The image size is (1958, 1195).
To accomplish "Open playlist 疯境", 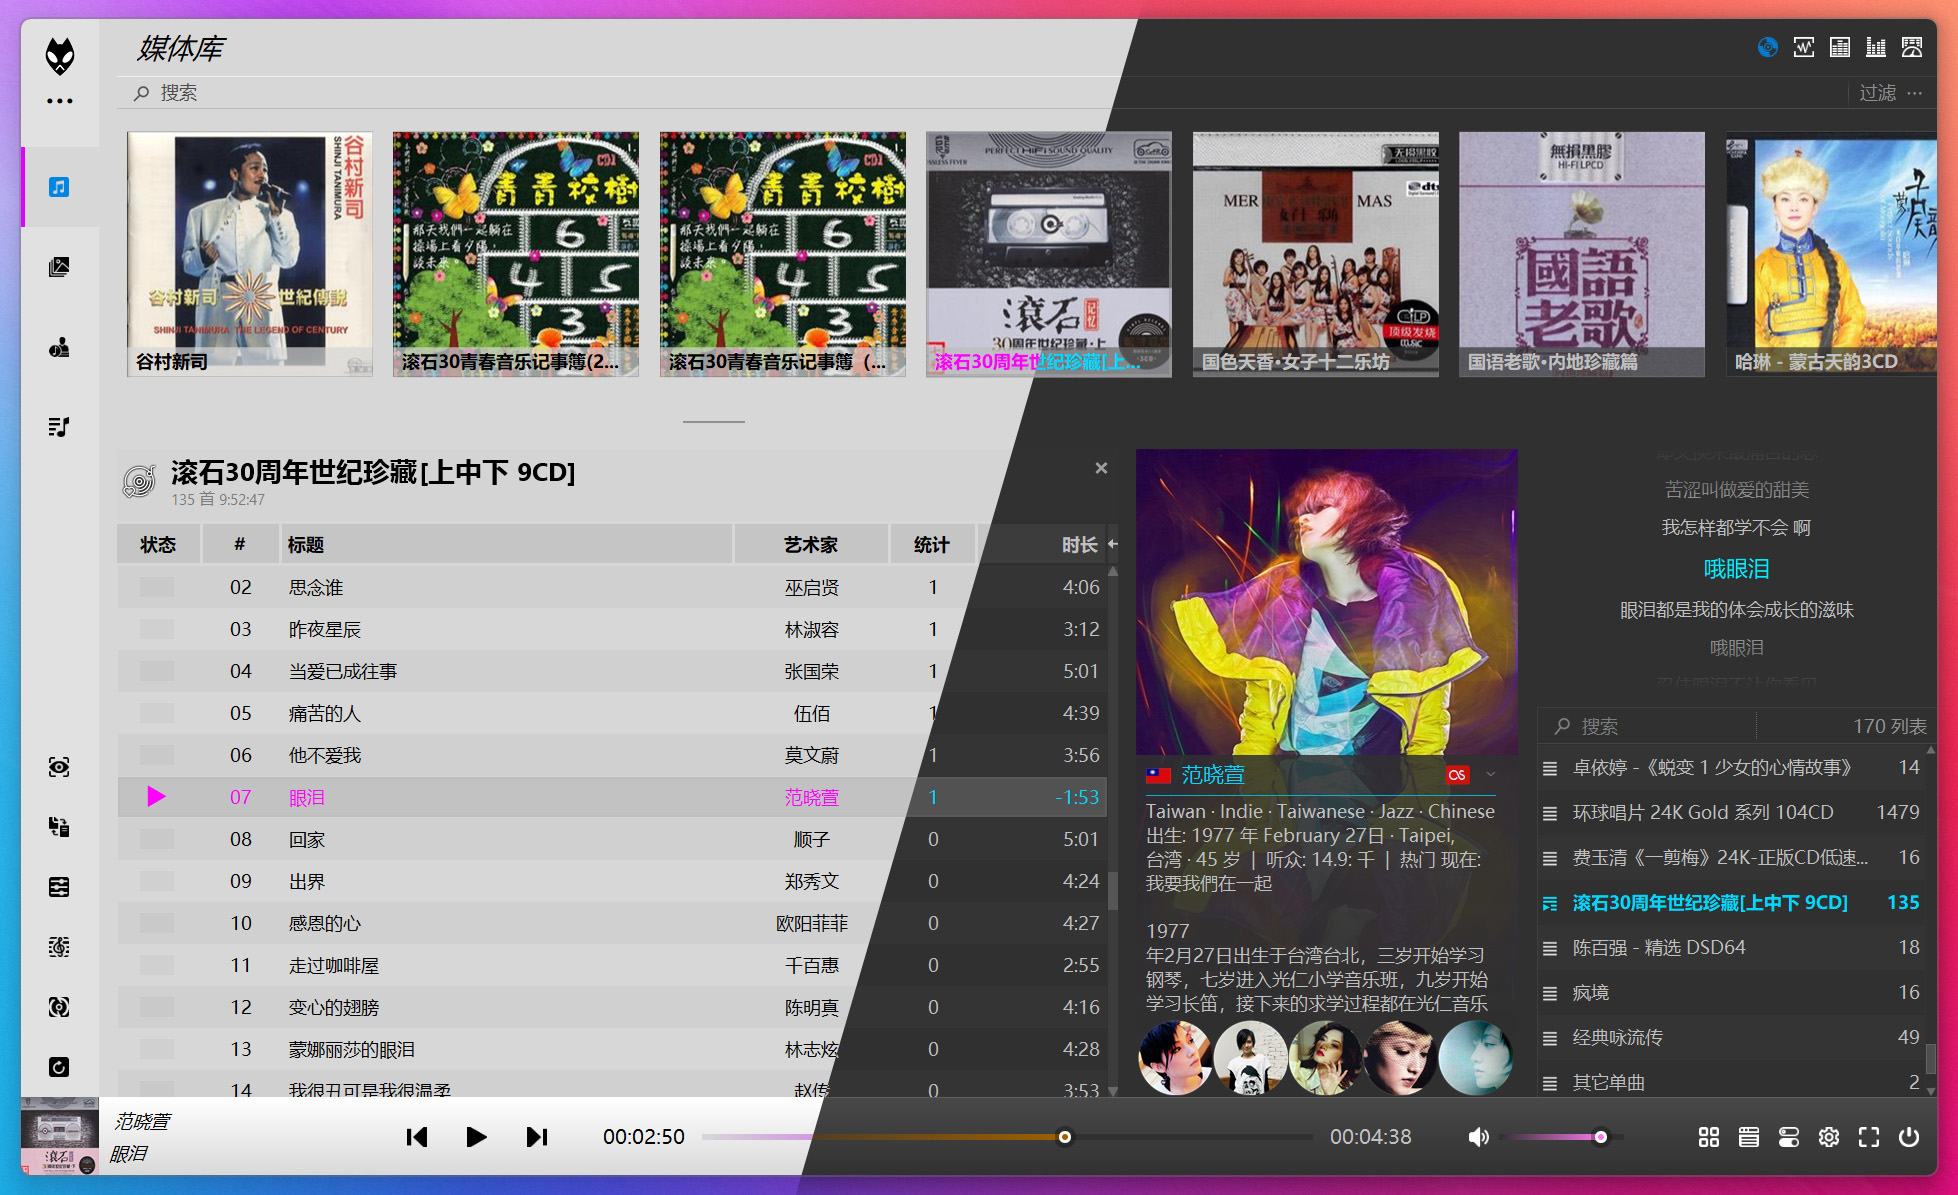I will click(1733, 992).
